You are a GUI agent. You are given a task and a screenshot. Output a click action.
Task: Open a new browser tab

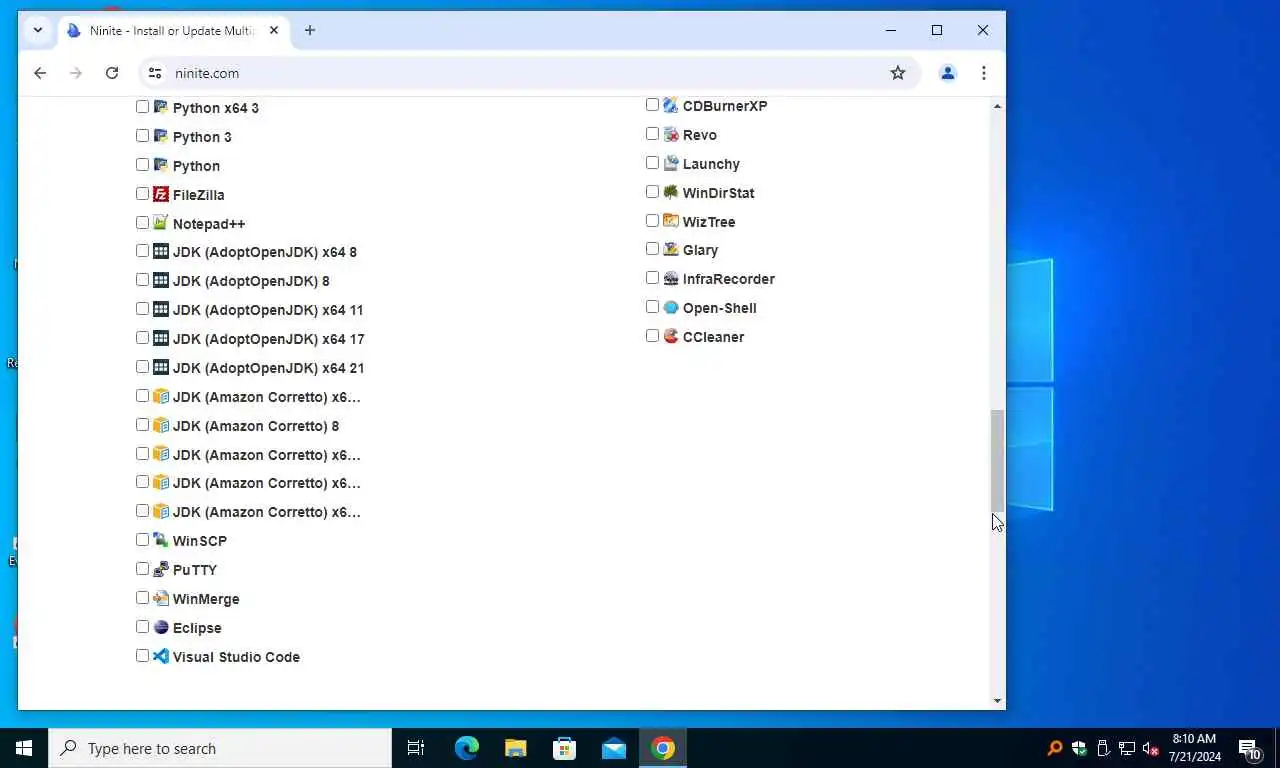click(310, 30)
